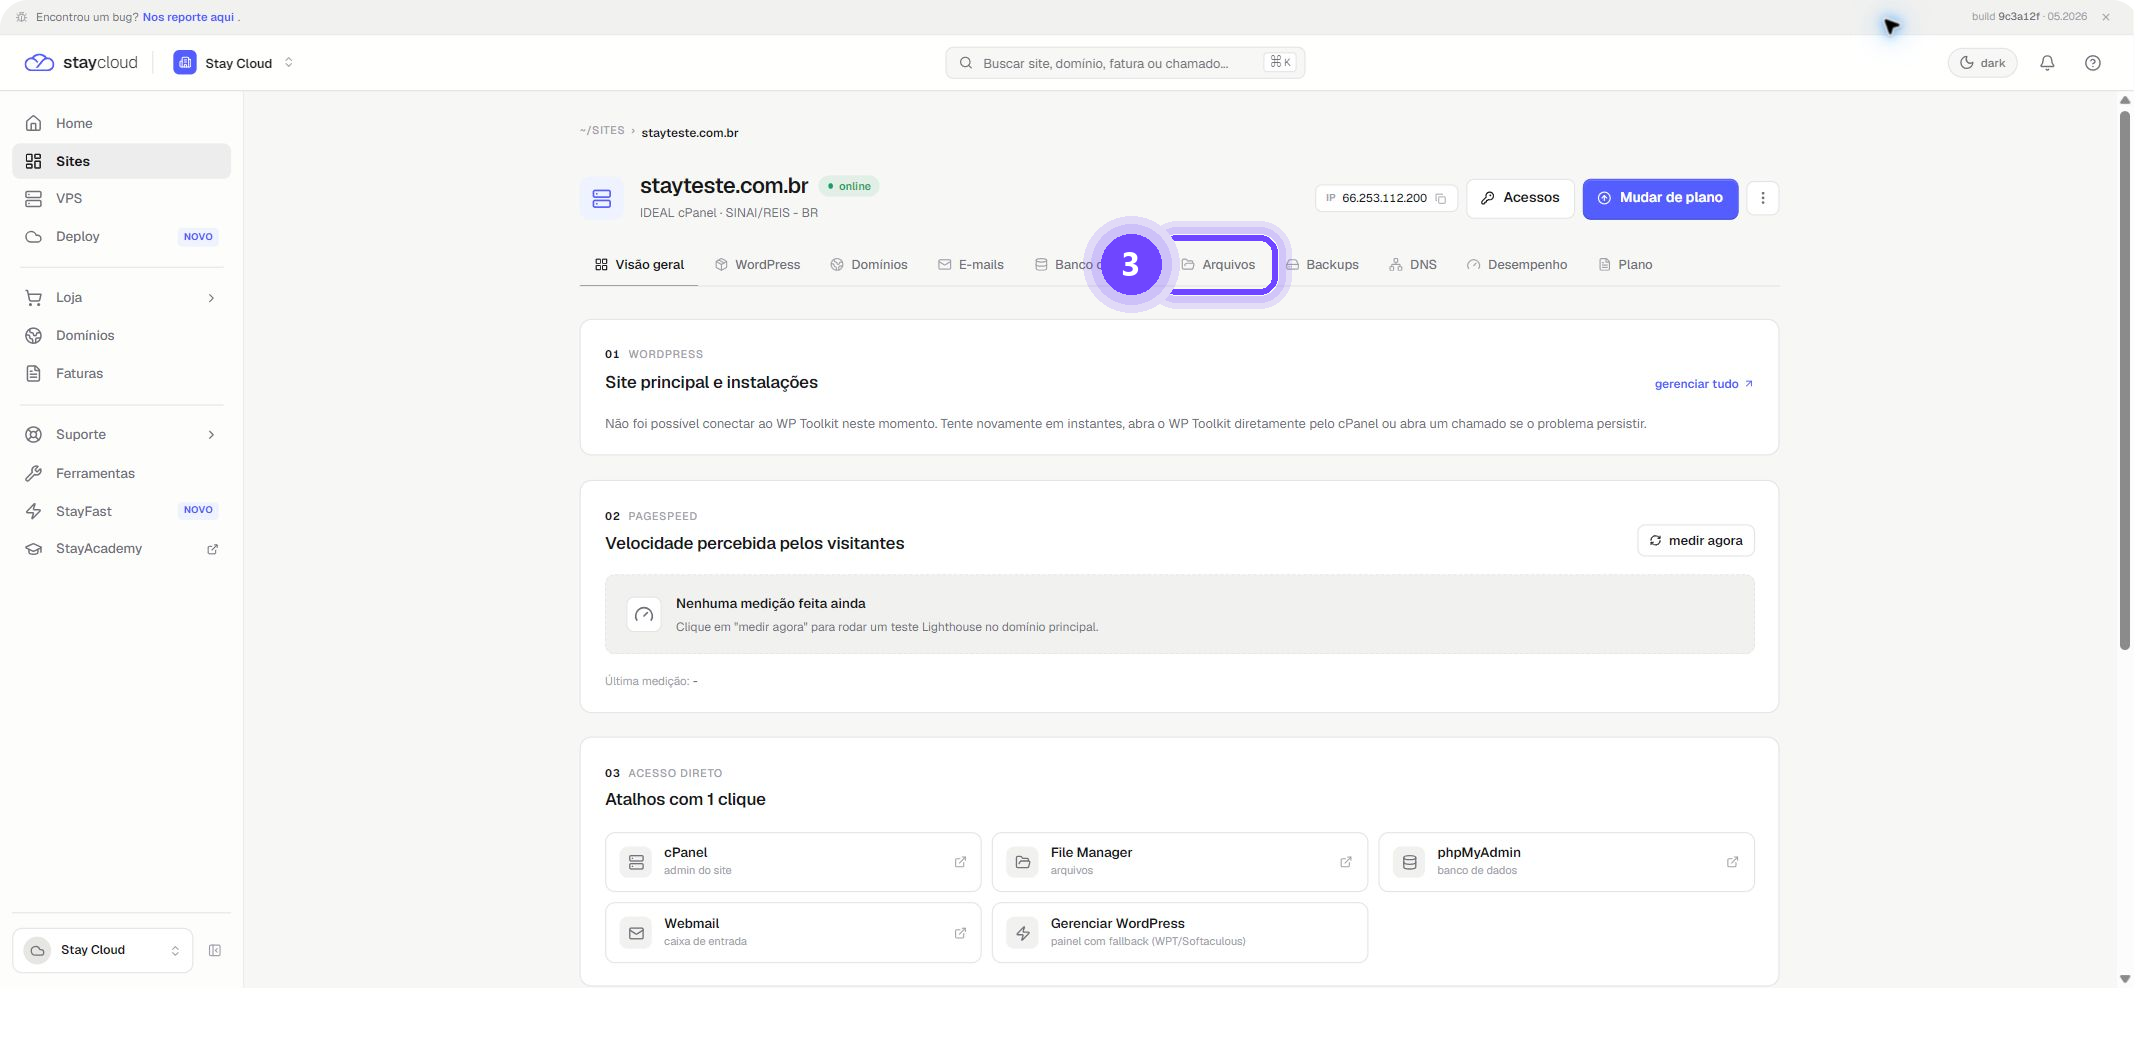The height and width of the screenshot is (1045, 2140).
Task: Switch to the Backups tab
Action: pyautogui.click(x=1322, y=265)
